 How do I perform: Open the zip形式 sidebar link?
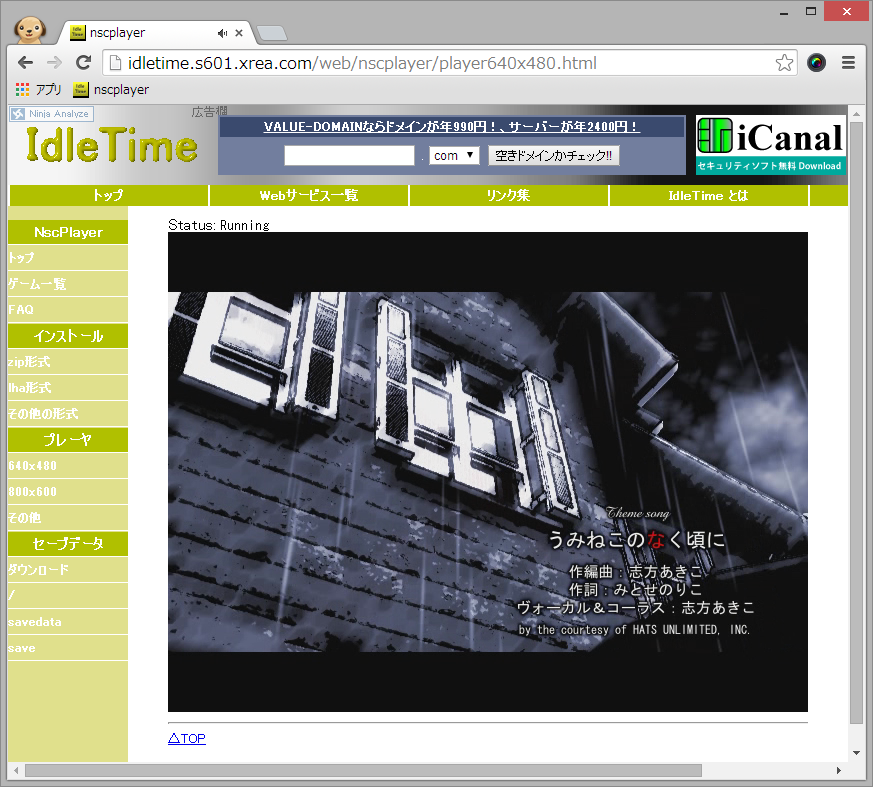point(68,362)
